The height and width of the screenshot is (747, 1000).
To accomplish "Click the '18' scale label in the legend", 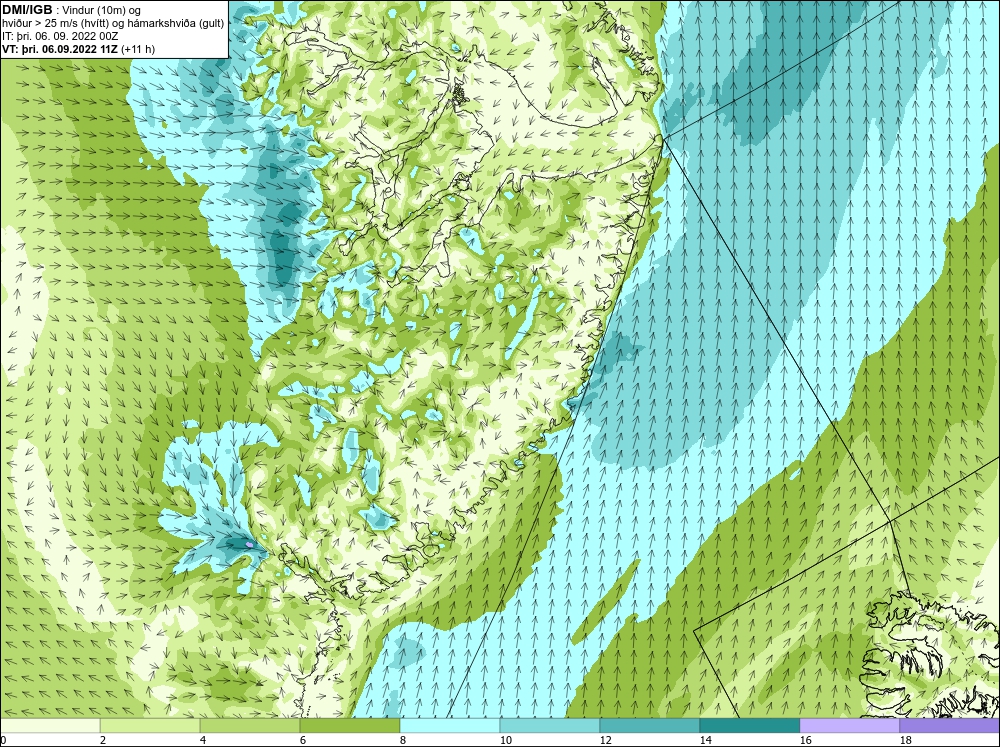I will [x=905, y=740].
